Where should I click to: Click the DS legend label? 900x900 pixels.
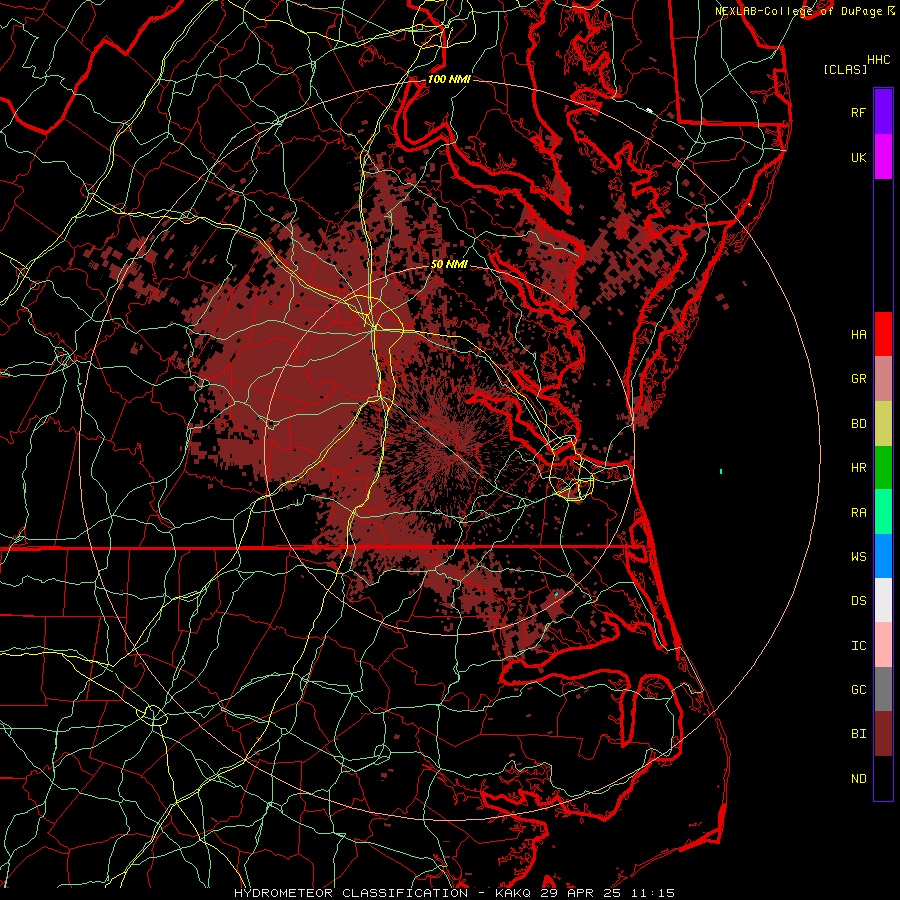[858, 601]
